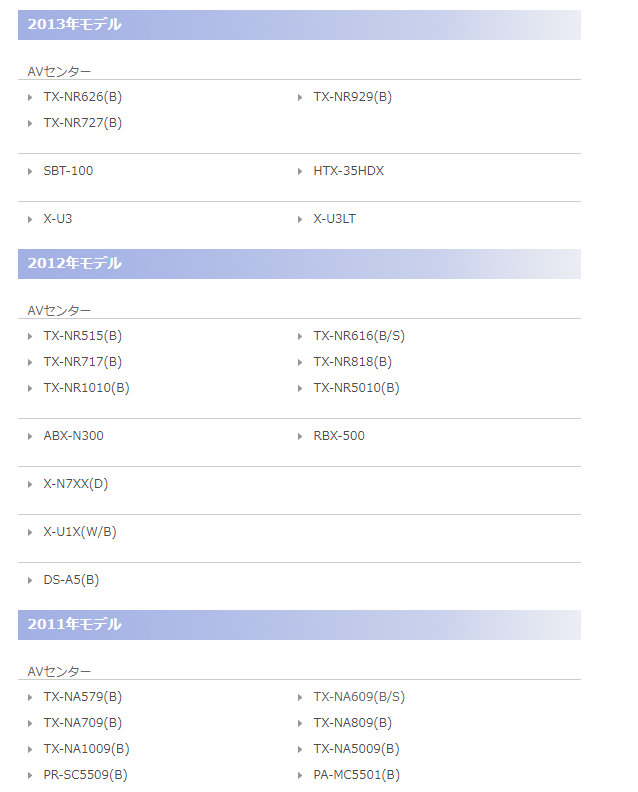Open TX-NR727(B) support page link

(x=82, y=123)
